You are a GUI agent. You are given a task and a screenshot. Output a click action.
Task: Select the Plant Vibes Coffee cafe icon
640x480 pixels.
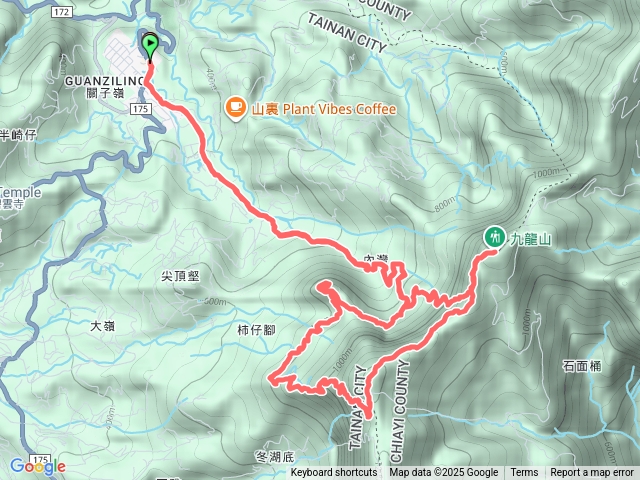tap(236, 109)
